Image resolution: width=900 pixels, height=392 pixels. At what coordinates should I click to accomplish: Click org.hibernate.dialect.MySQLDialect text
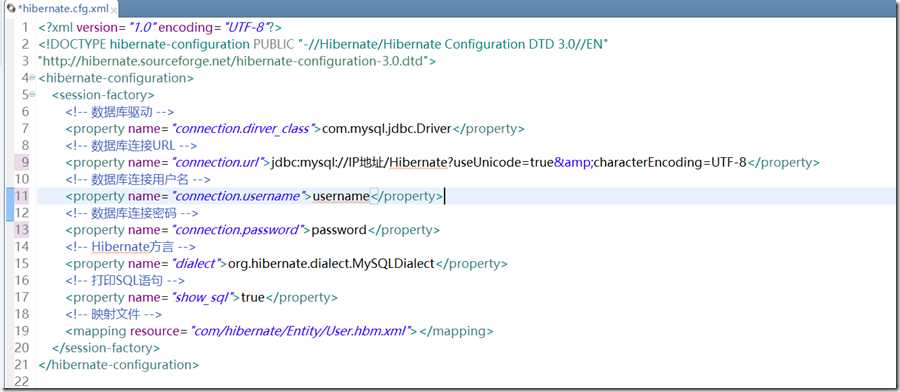point(331,264)
